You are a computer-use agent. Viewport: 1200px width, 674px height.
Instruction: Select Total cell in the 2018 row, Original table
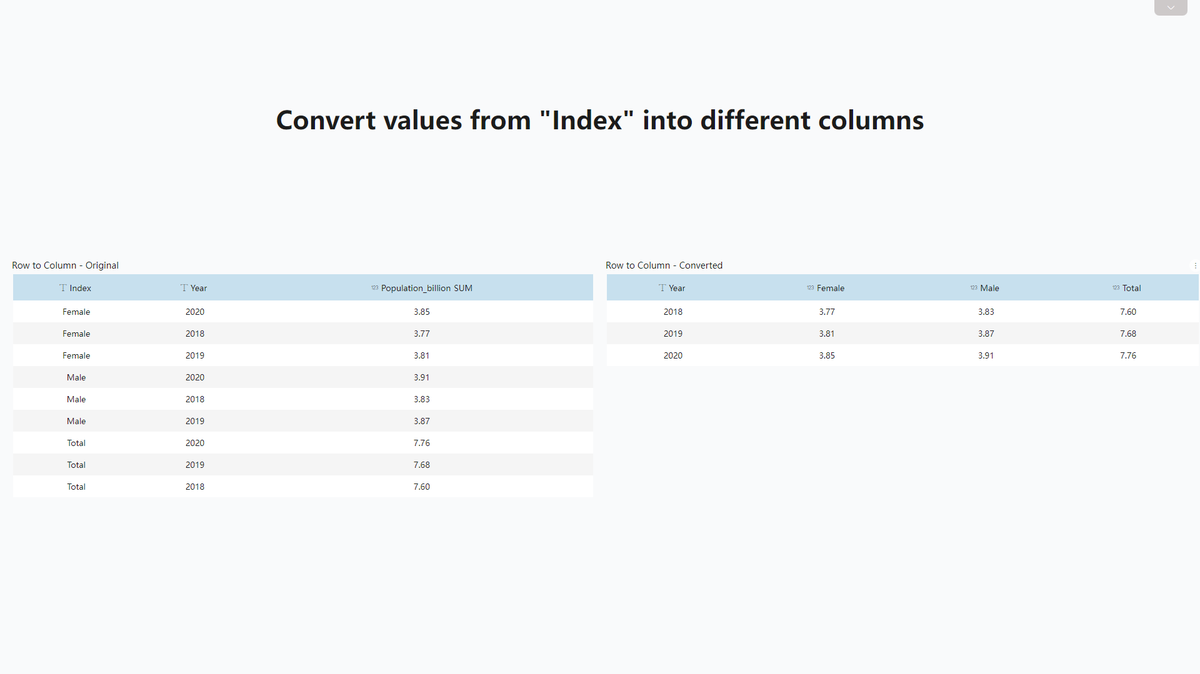point(76,487)
